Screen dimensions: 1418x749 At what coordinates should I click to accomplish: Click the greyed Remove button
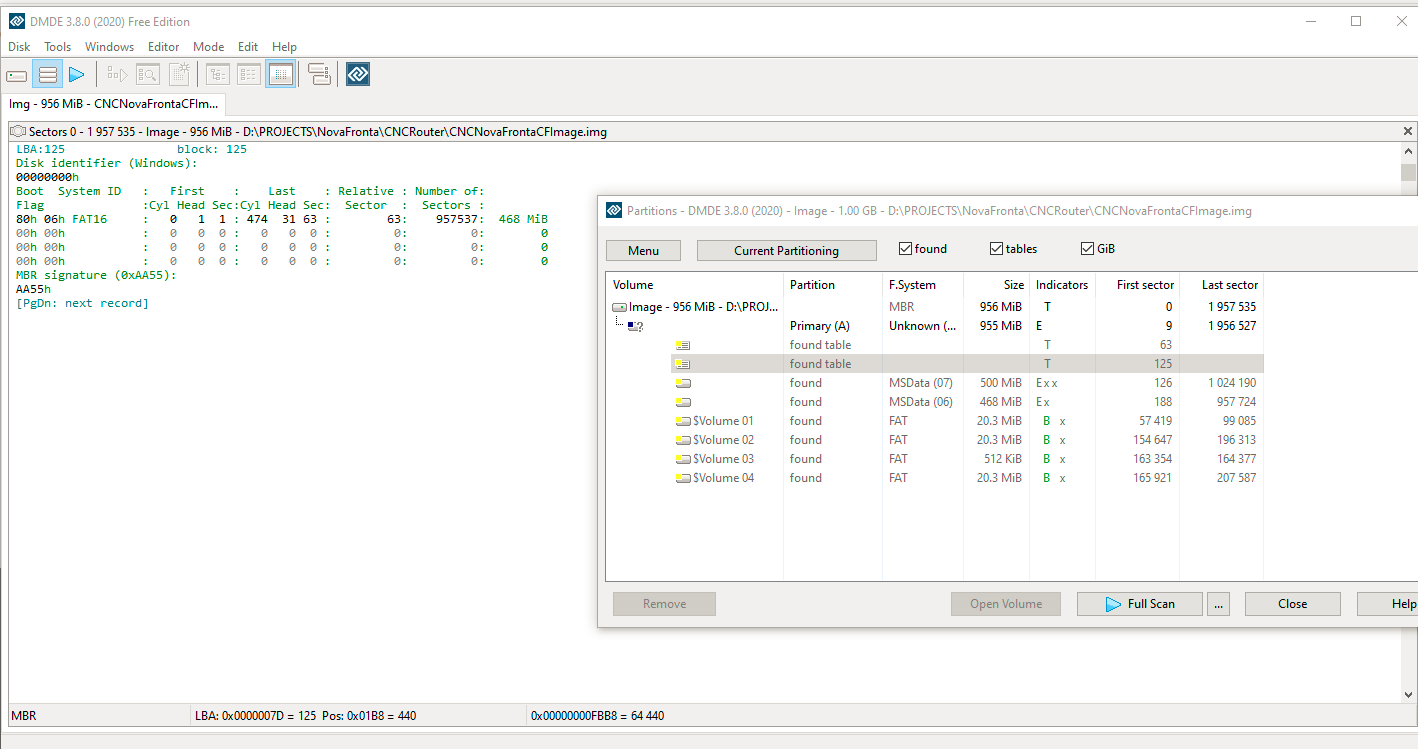(x=664, y=604)
